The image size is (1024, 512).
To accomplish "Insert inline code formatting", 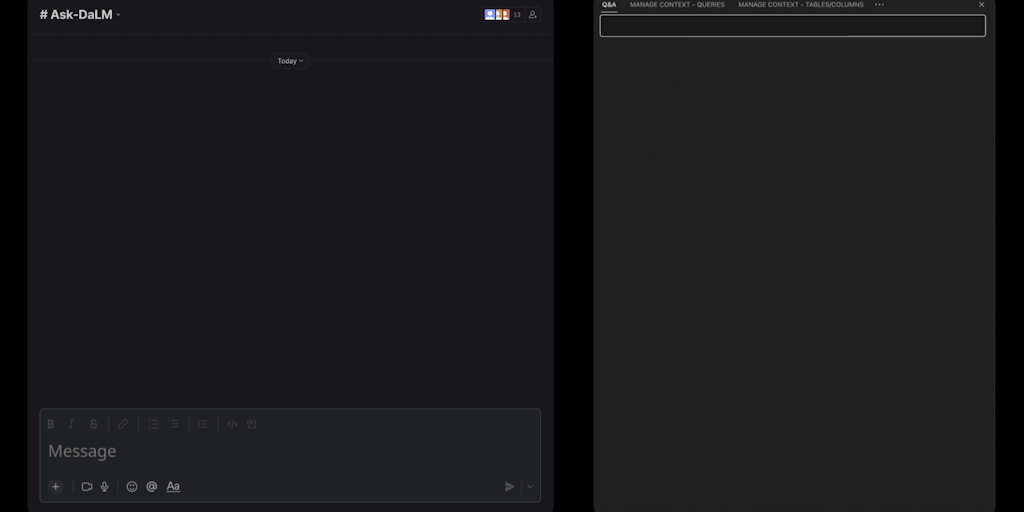I will point(232,424).
